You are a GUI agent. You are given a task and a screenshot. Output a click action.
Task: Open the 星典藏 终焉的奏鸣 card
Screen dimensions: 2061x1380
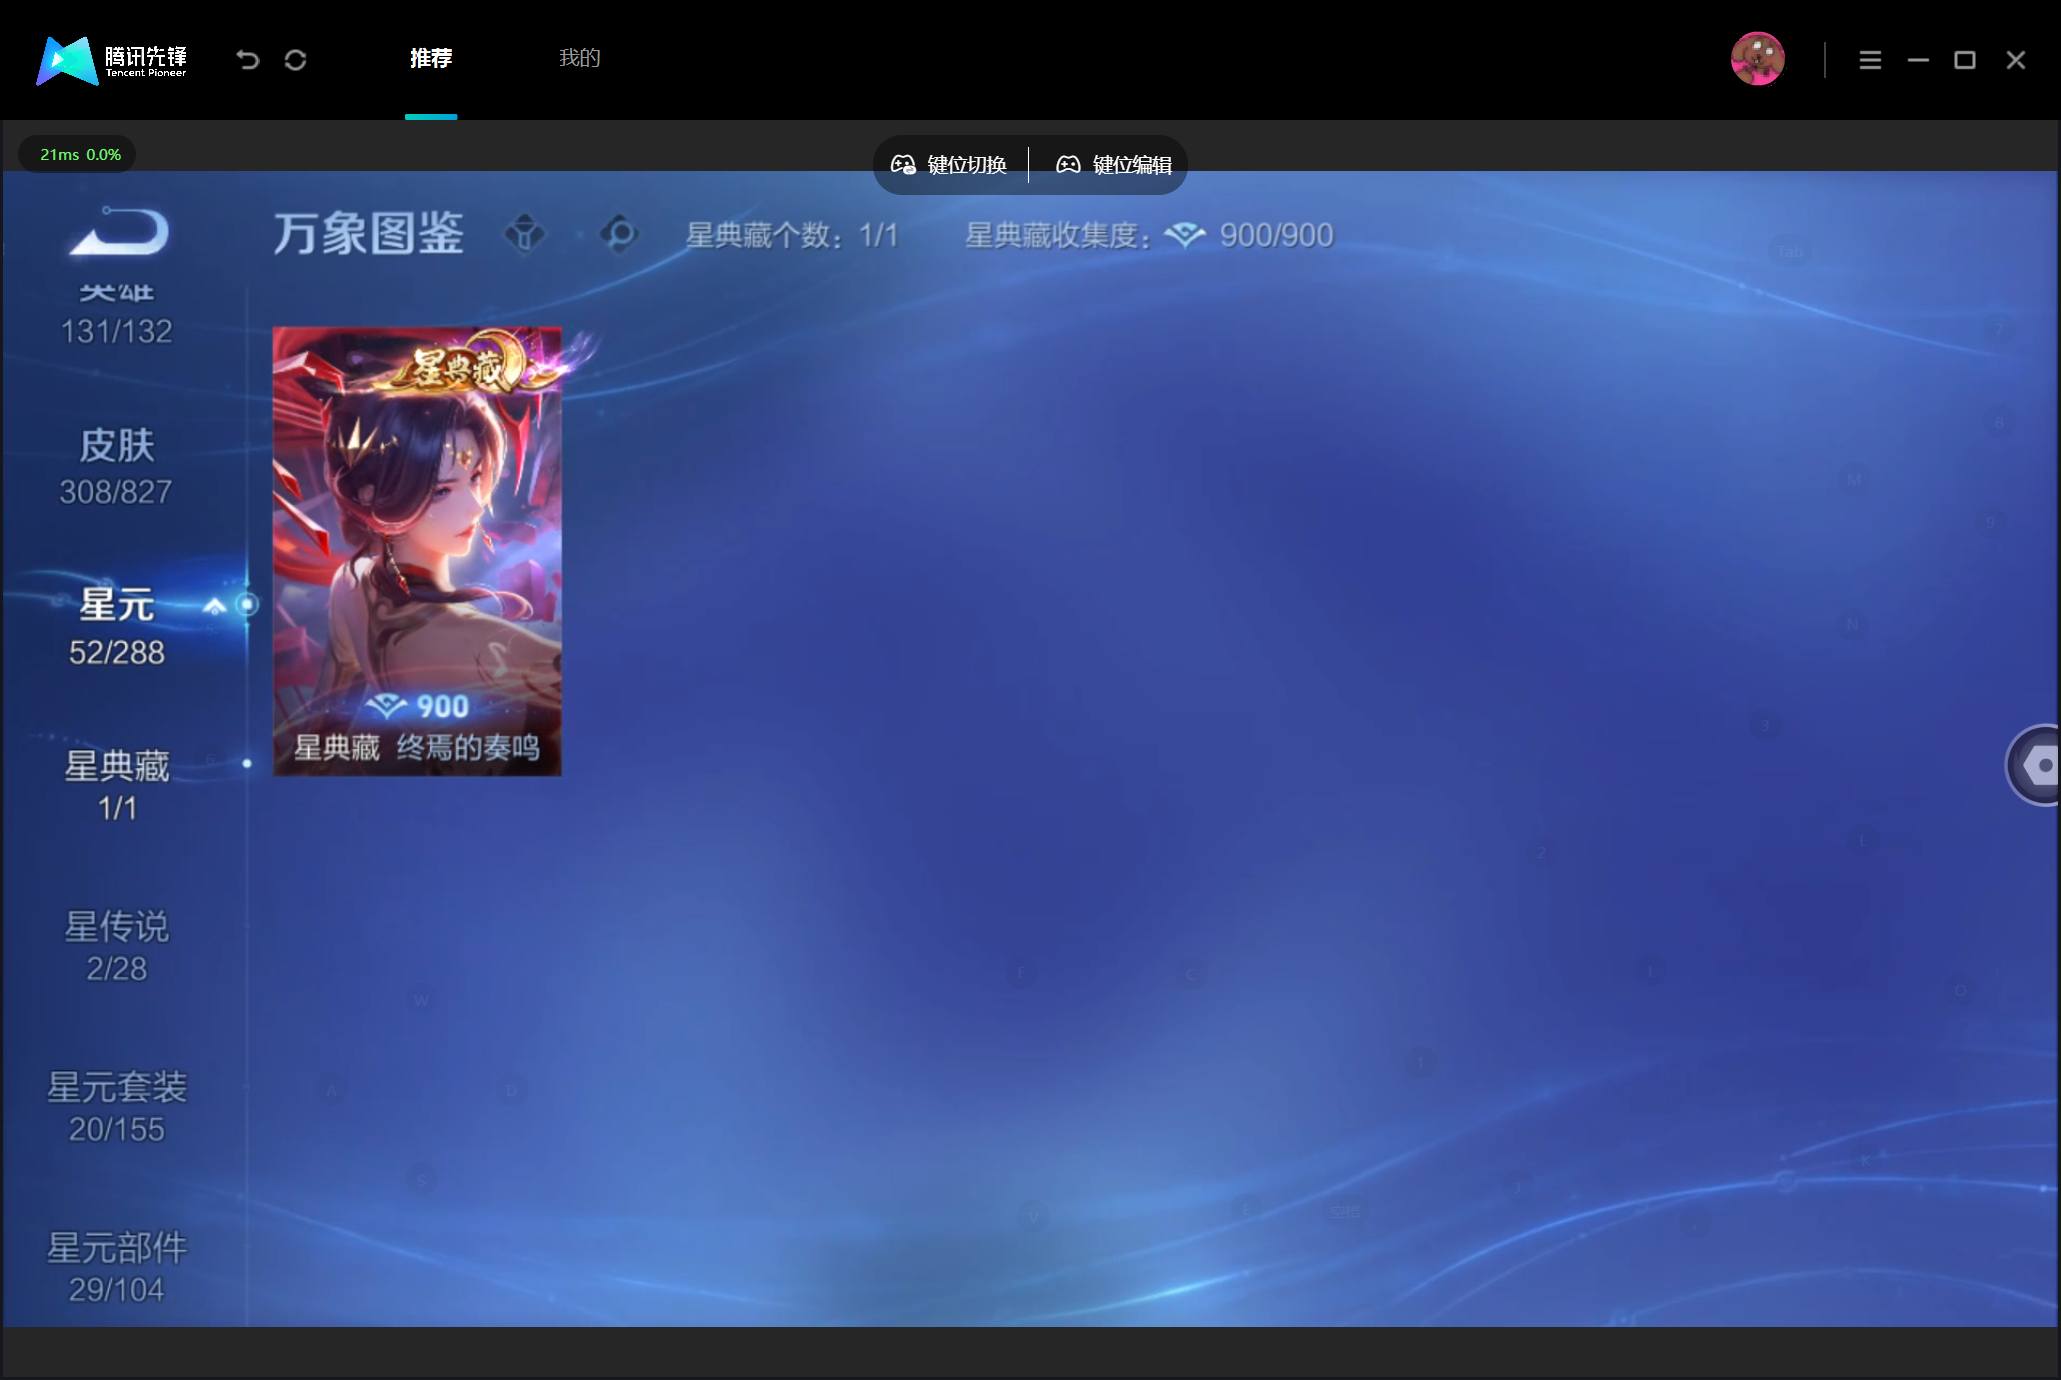(417, 551)
